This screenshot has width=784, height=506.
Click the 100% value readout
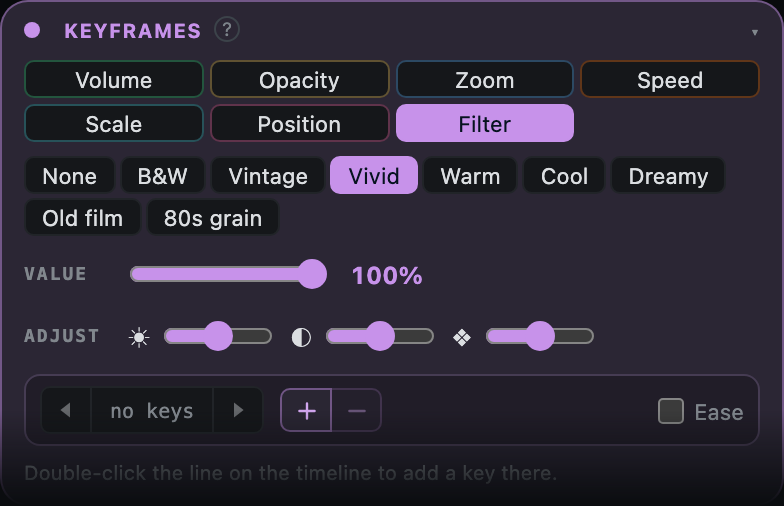pyautogui.click(x=387, y=275)
